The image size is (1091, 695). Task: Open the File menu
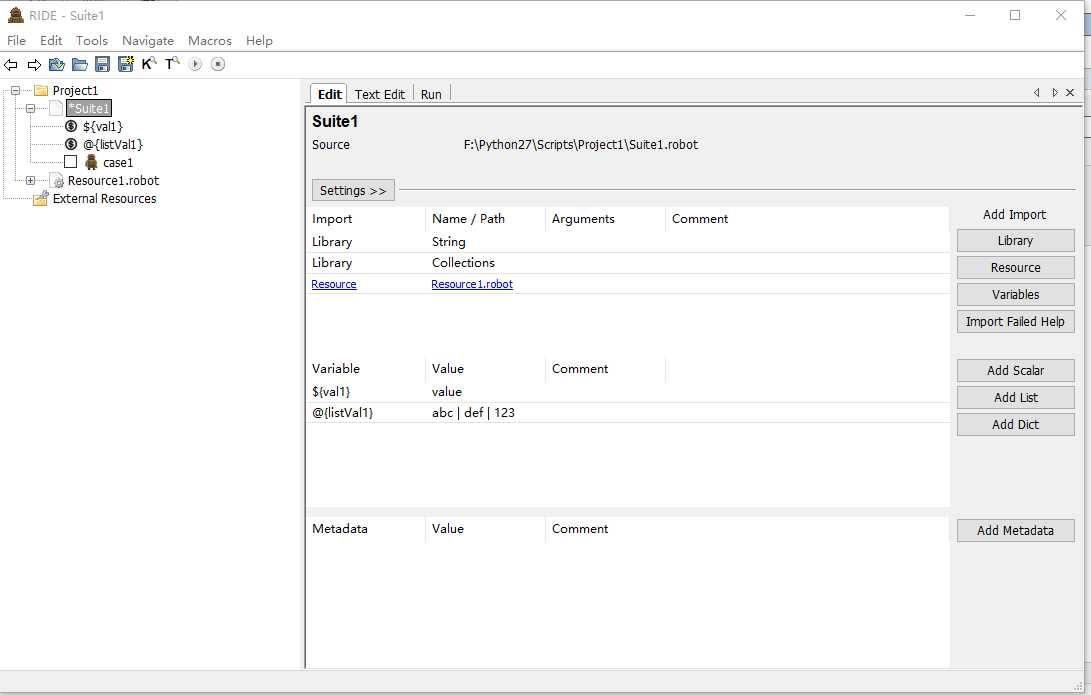pyautogui.click(x=16, y=40)
